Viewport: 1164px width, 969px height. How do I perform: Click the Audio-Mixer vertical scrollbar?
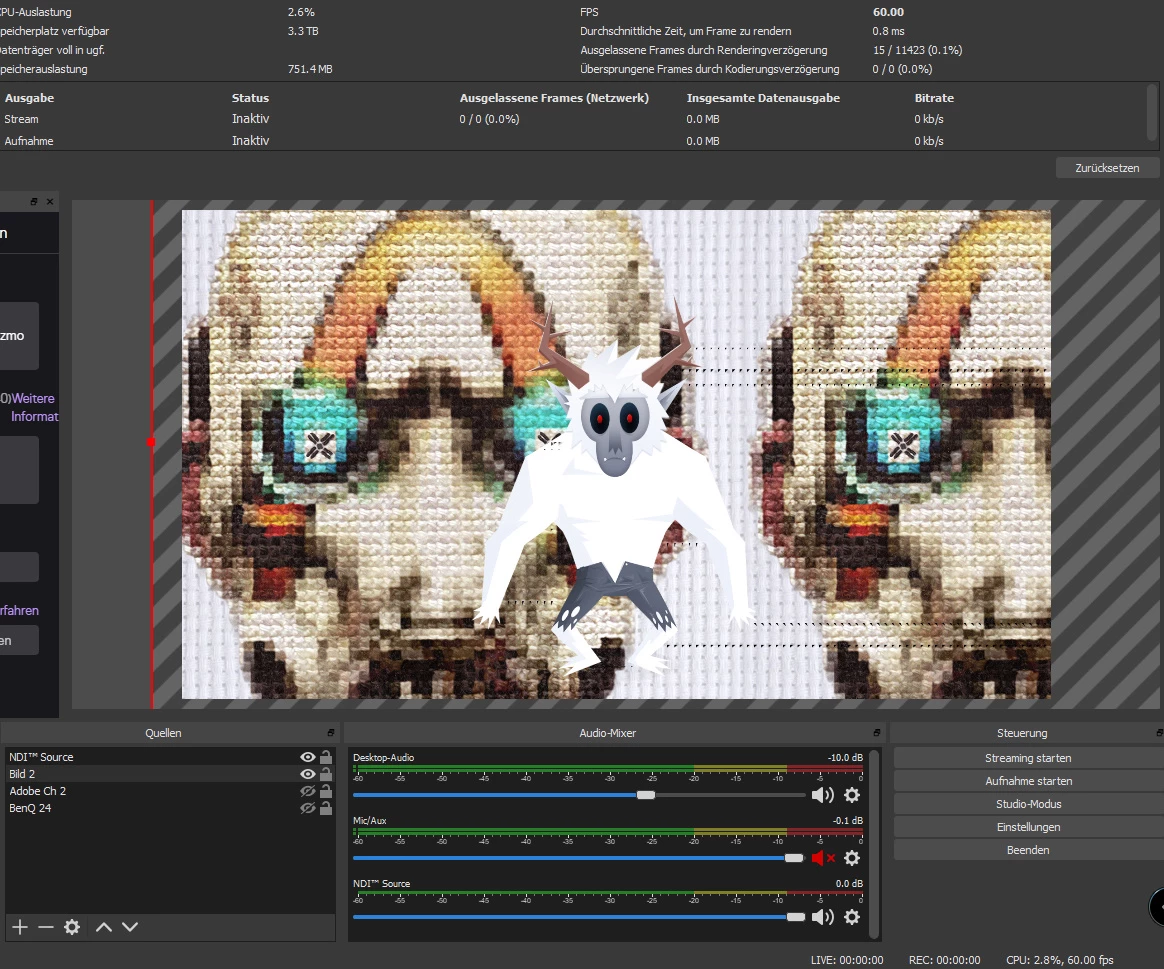(x=874, y=844)
